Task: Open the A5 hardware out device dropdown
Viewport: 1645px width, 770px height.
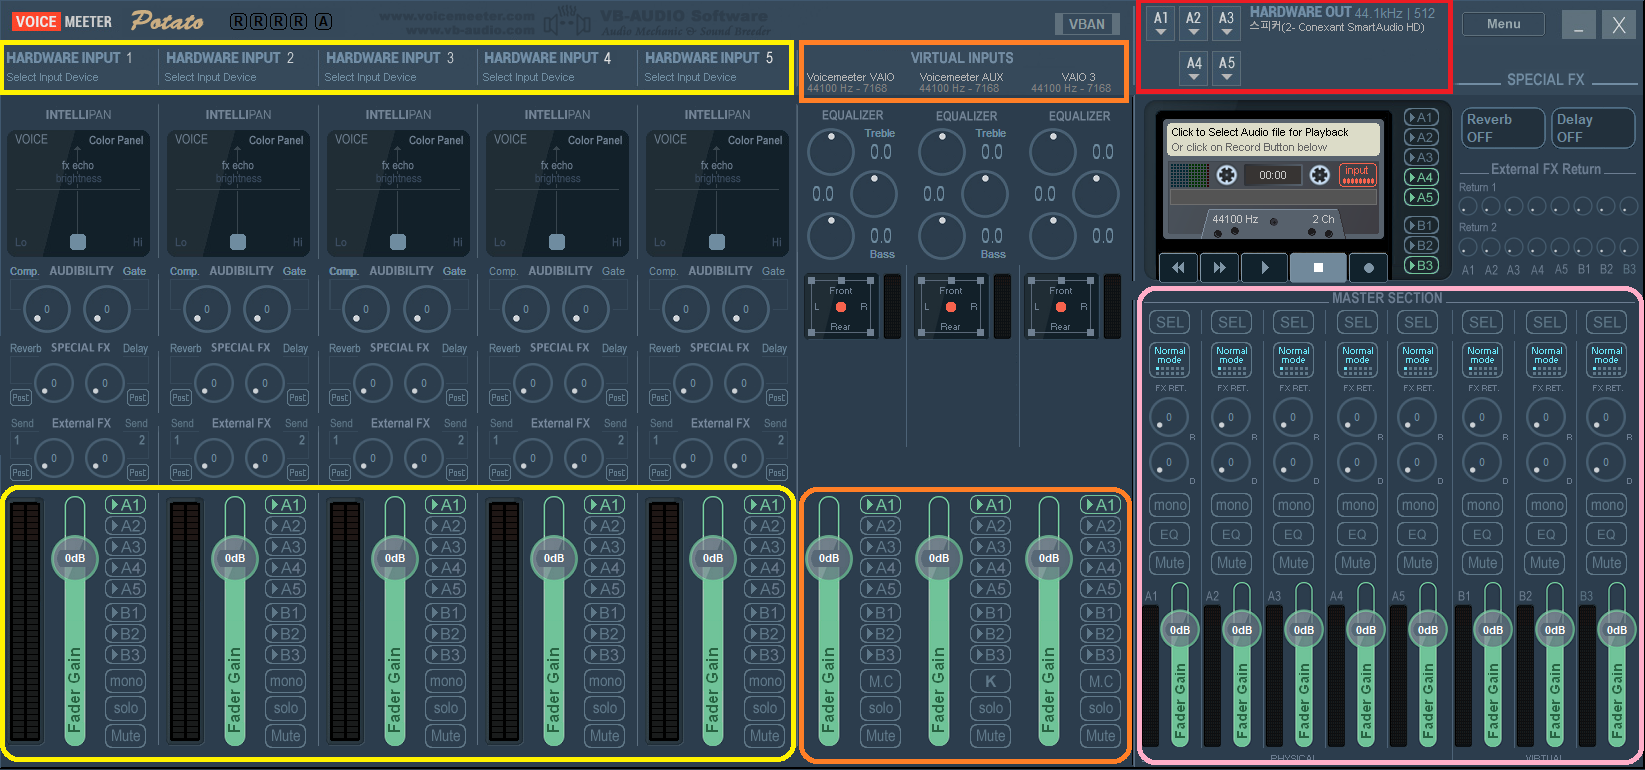Action: click(1227, 68)
